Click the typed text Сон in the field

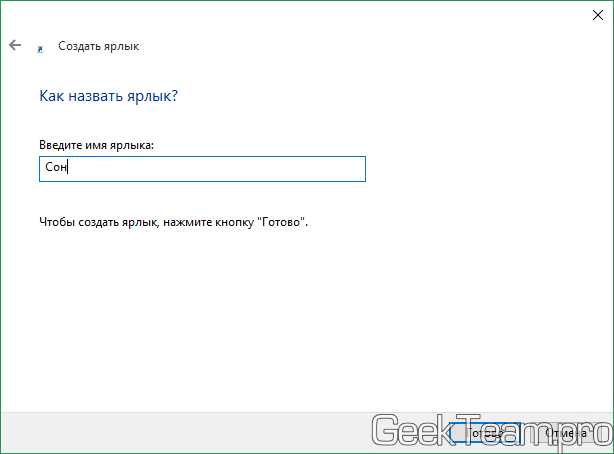pyautogui.click(x=54, y=169)
